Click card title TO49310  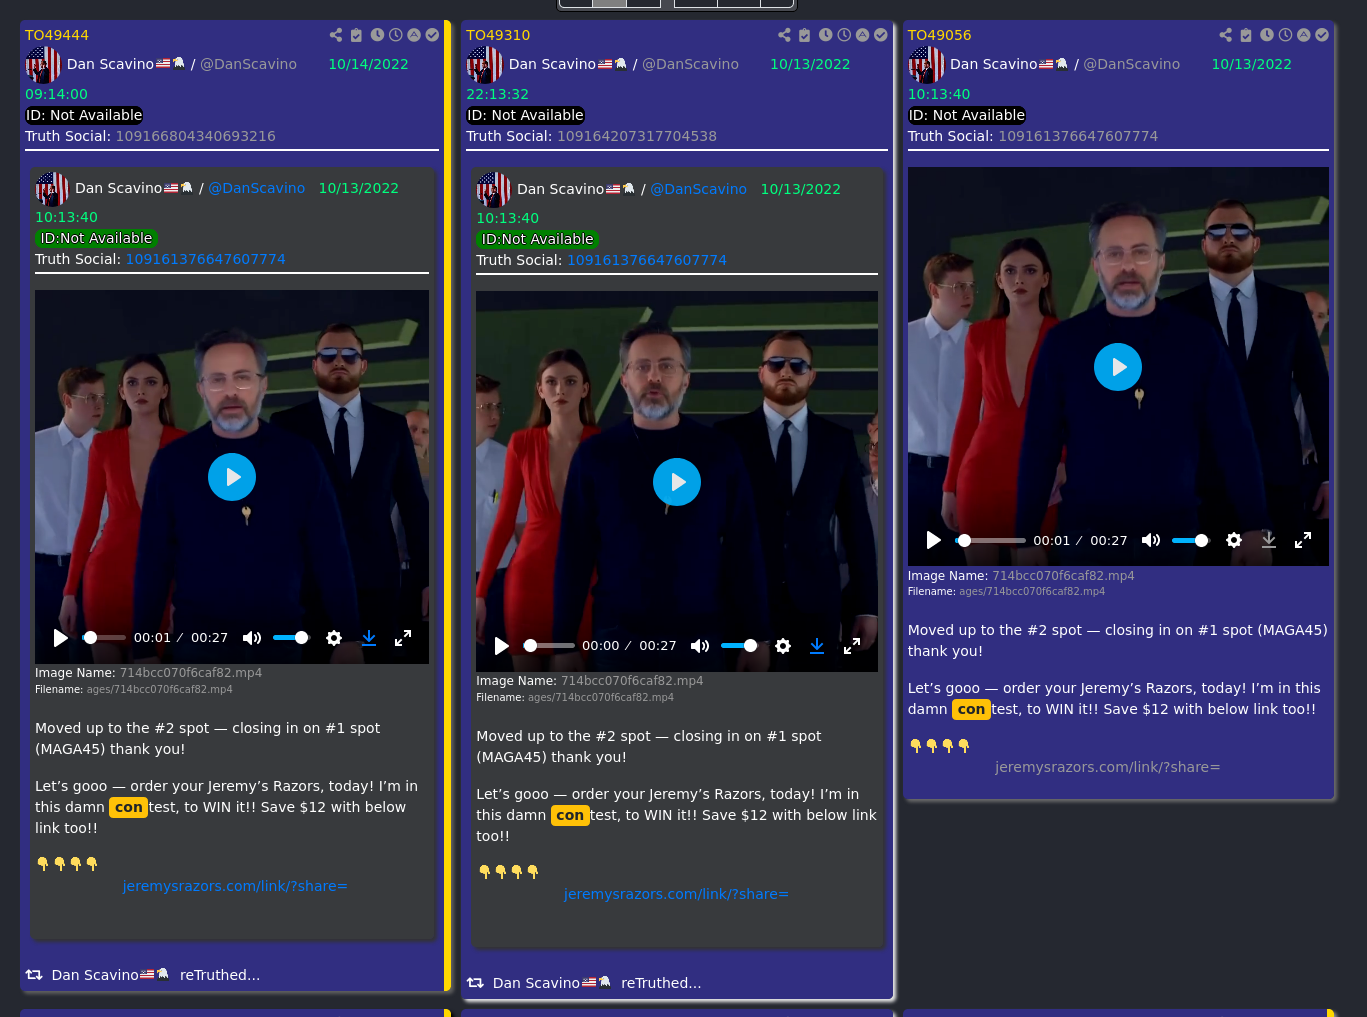(498, 35)
